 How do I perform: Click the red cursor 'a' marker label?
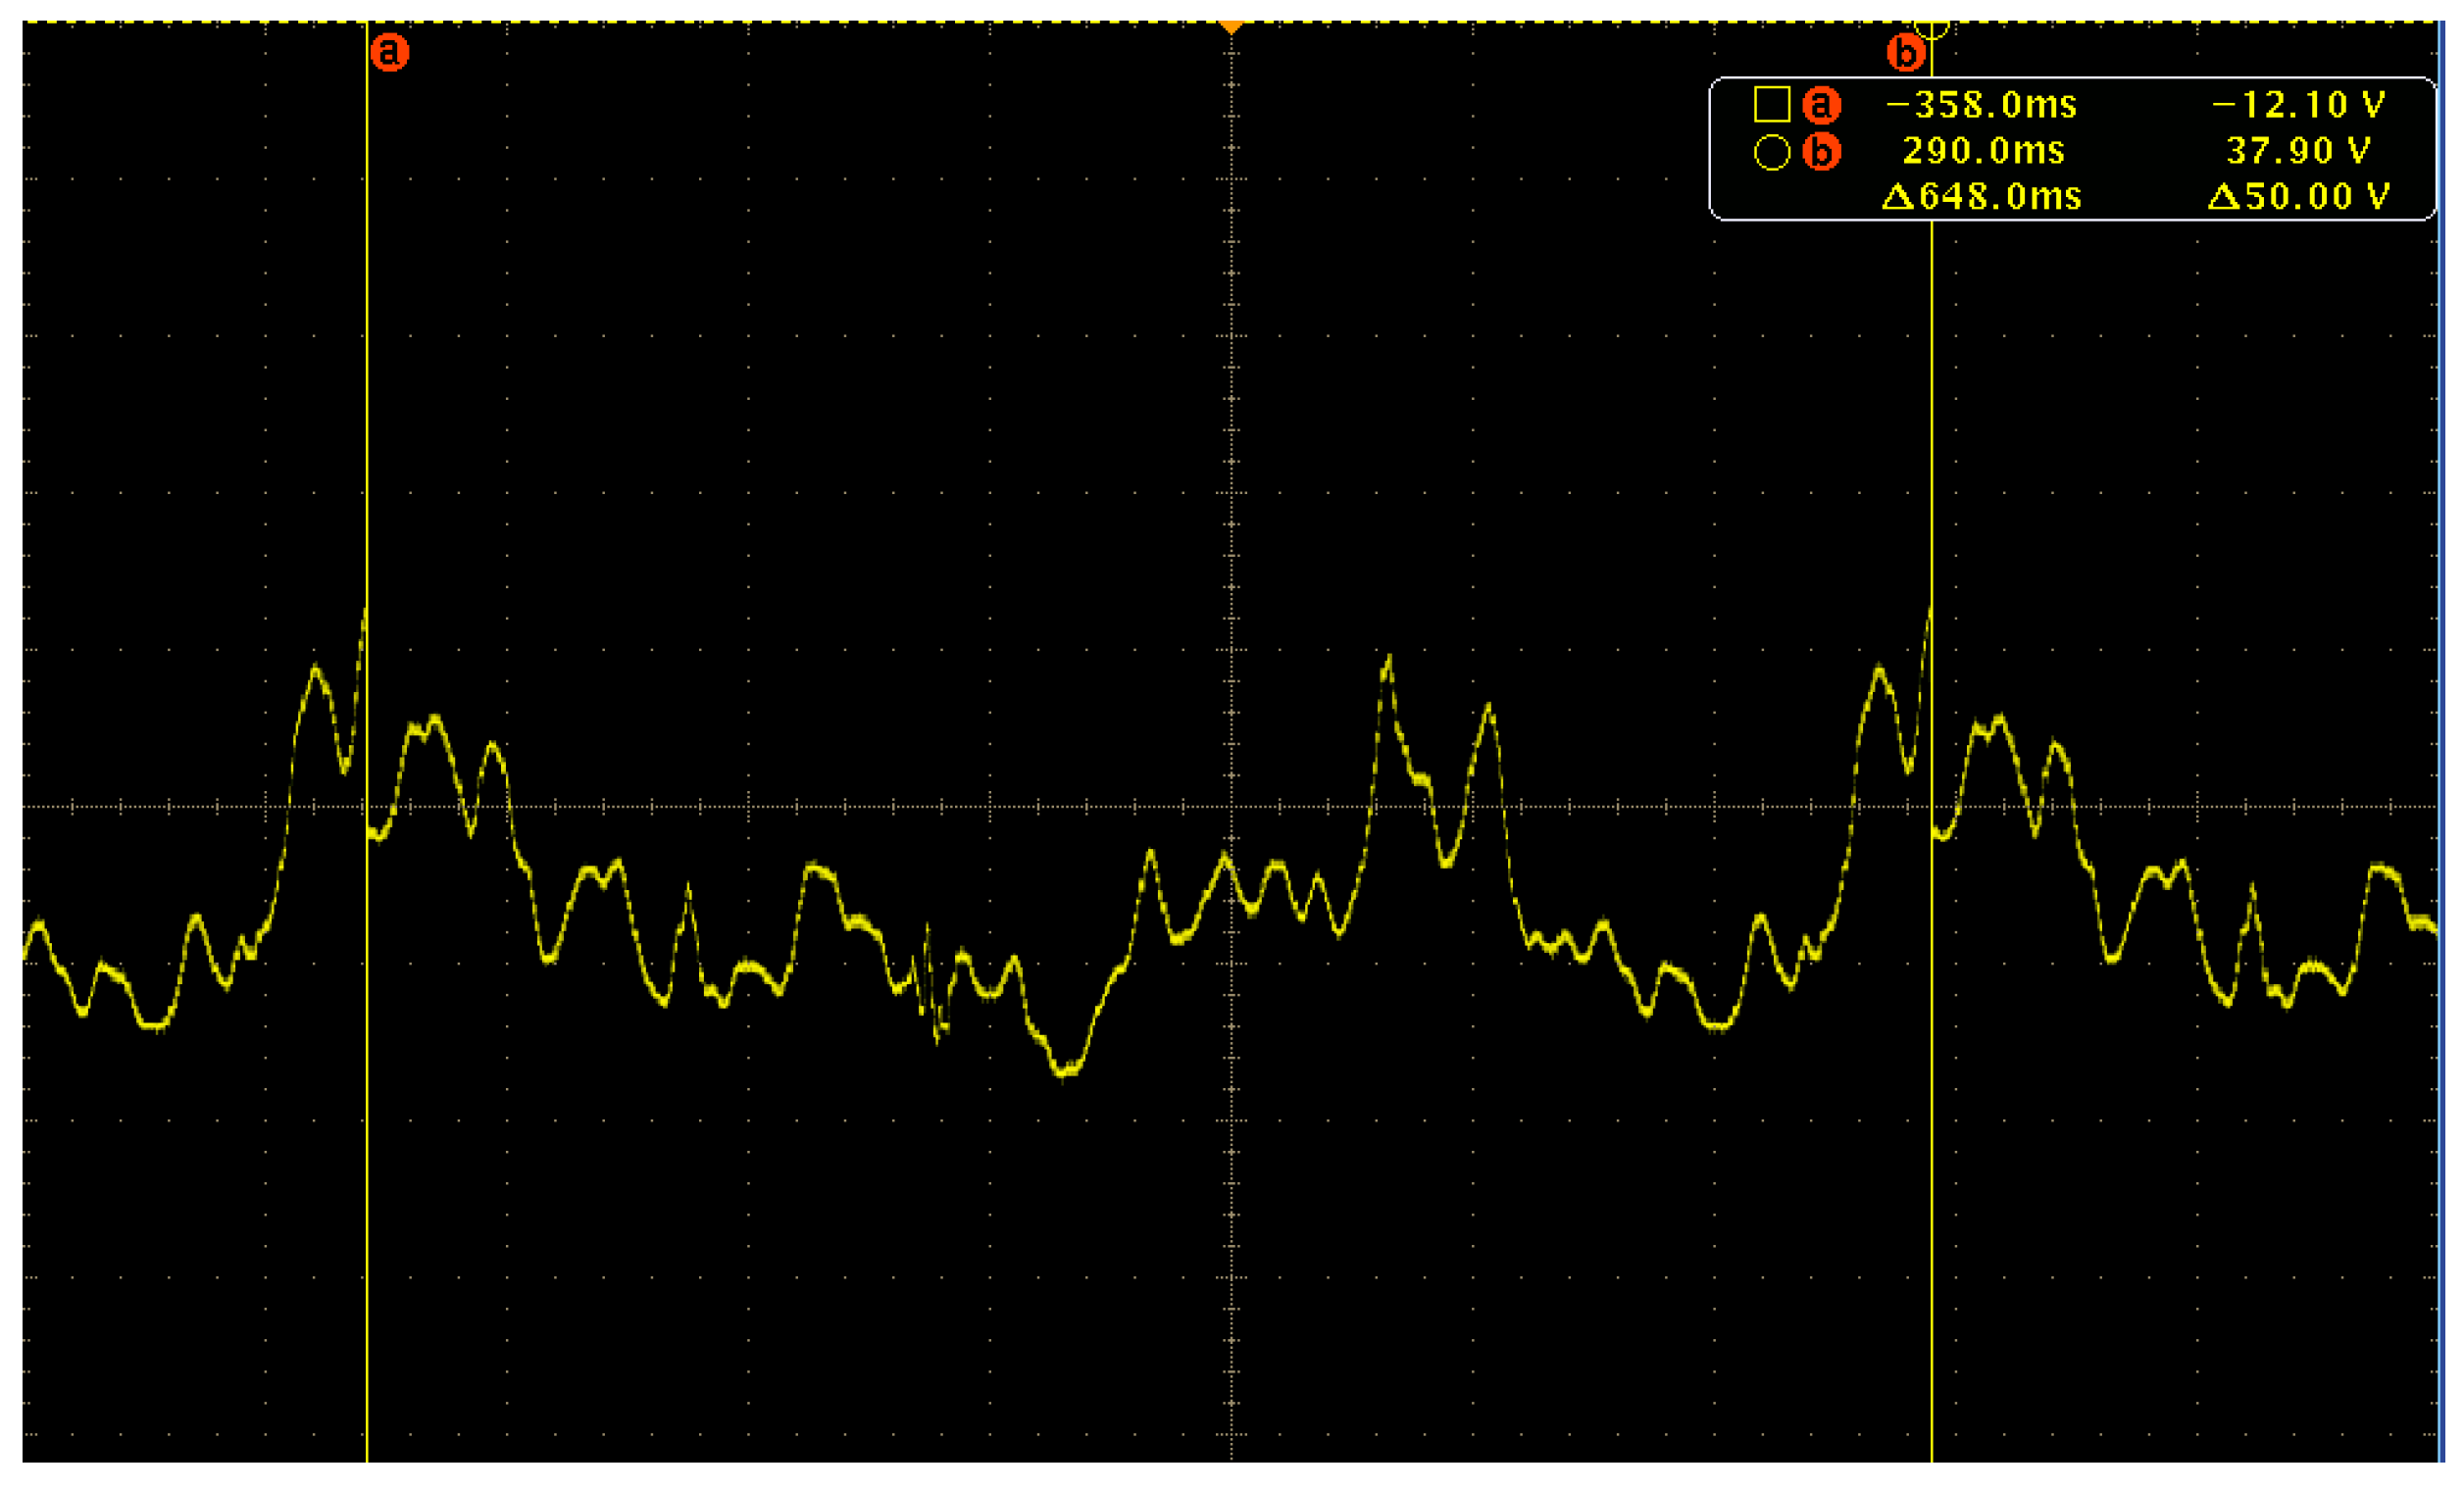point(389,51)
